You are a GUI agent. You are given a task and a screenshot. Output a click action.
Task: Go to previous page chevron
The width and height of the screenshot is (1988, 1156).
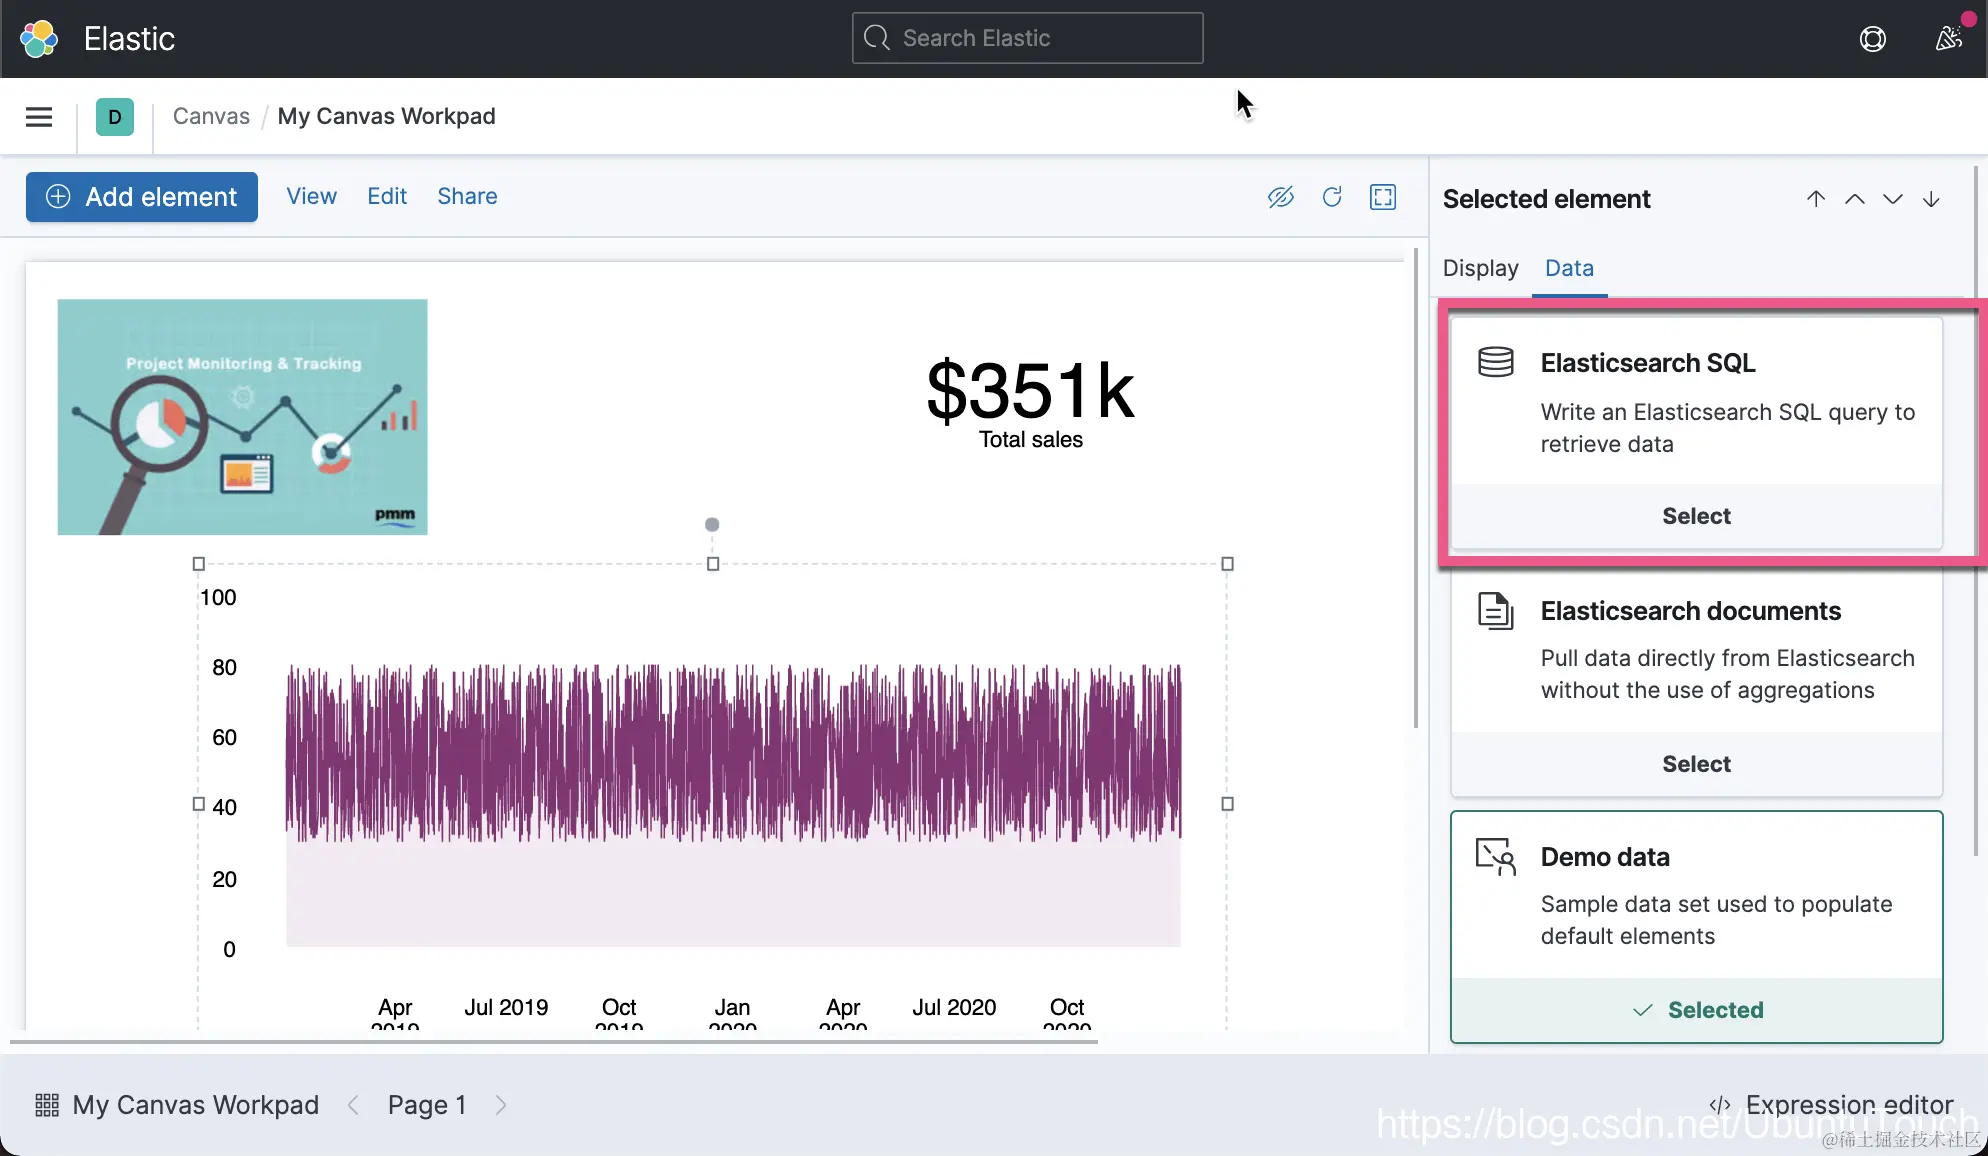tap(353, 1105)
